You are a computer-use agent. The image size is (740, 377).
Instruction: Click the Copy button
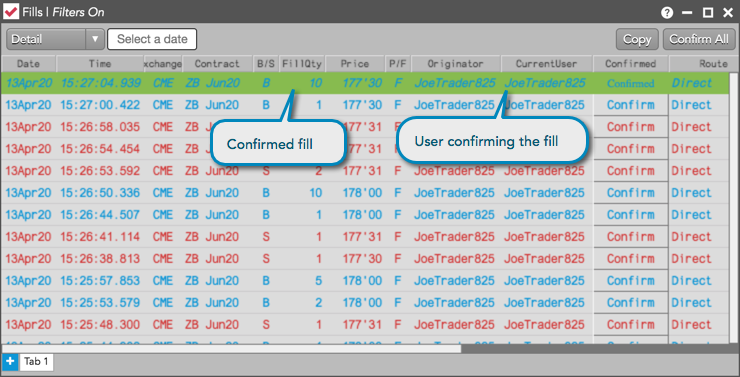pos(637,39)
